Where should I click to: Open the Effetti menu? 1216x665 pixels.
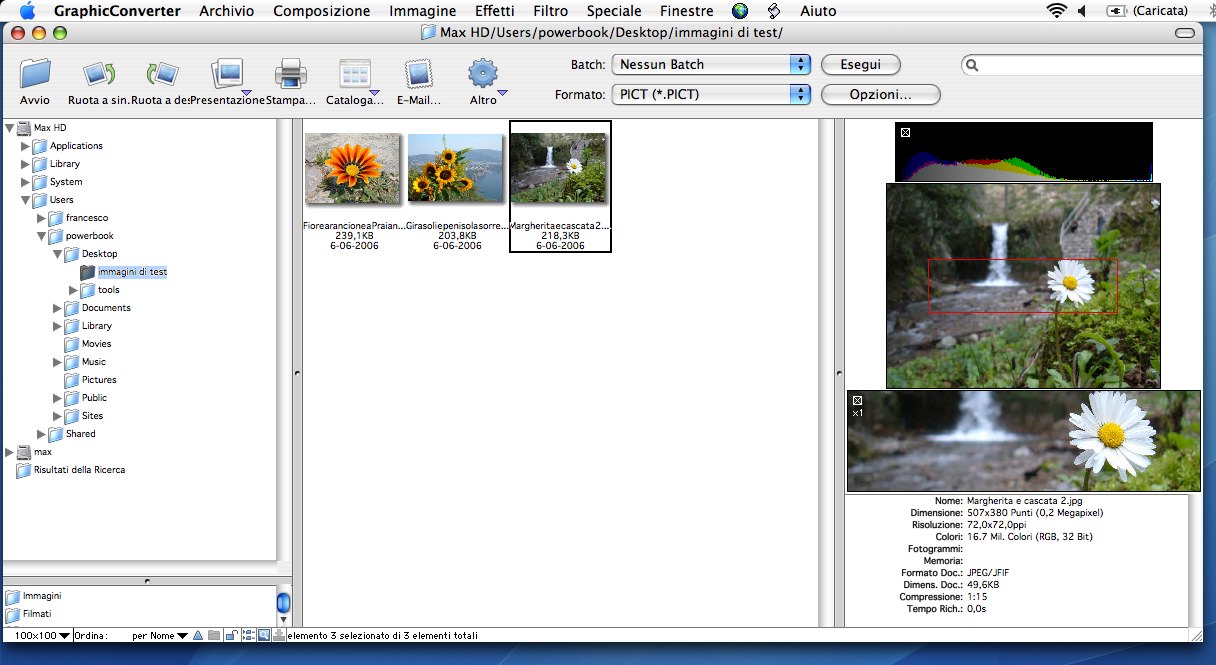(x=495, y=11)
